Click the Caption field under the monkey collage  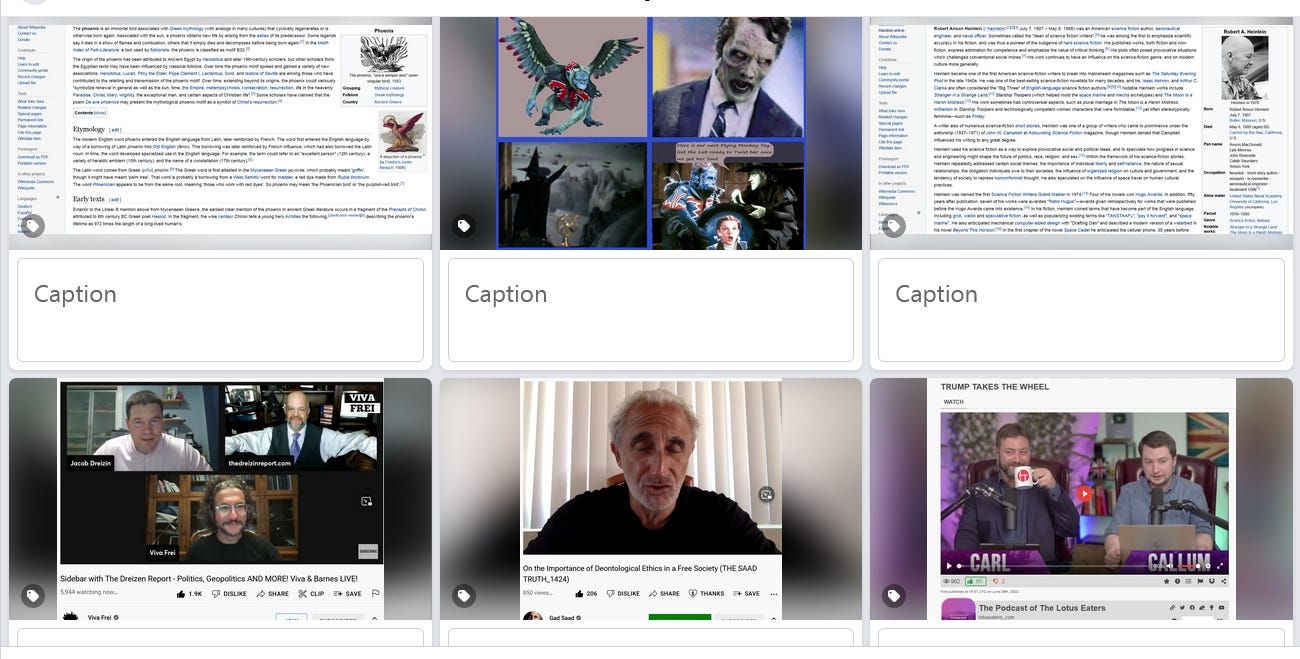pos(651,310)
